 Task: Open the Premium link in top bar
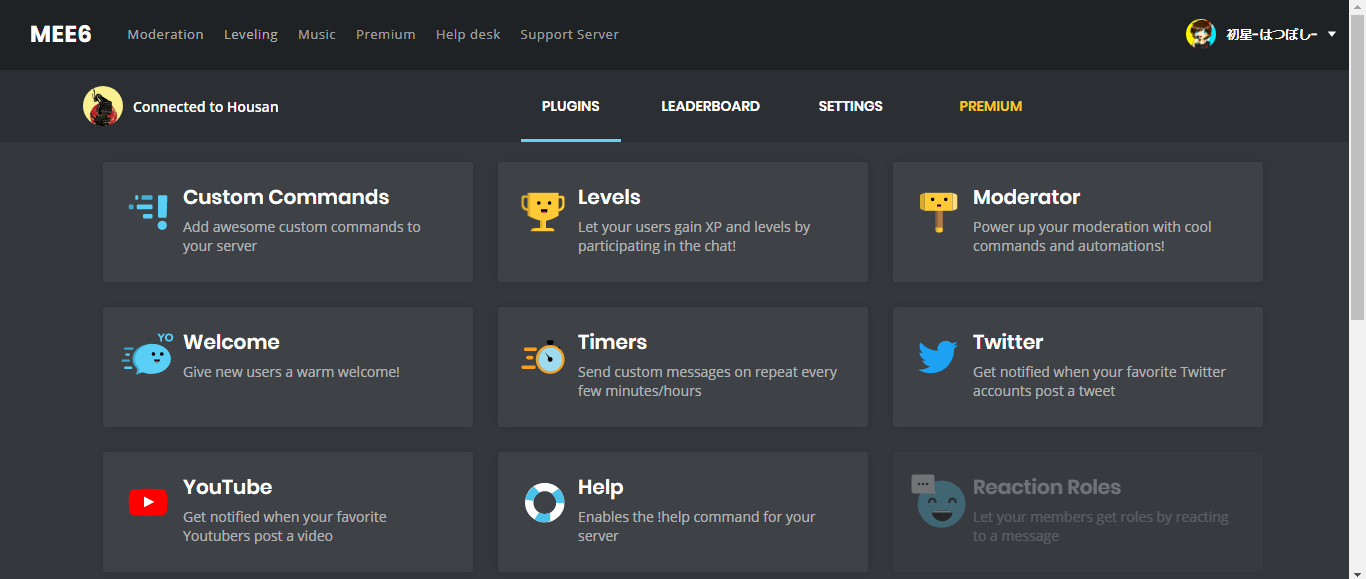(x=385, y=34)
